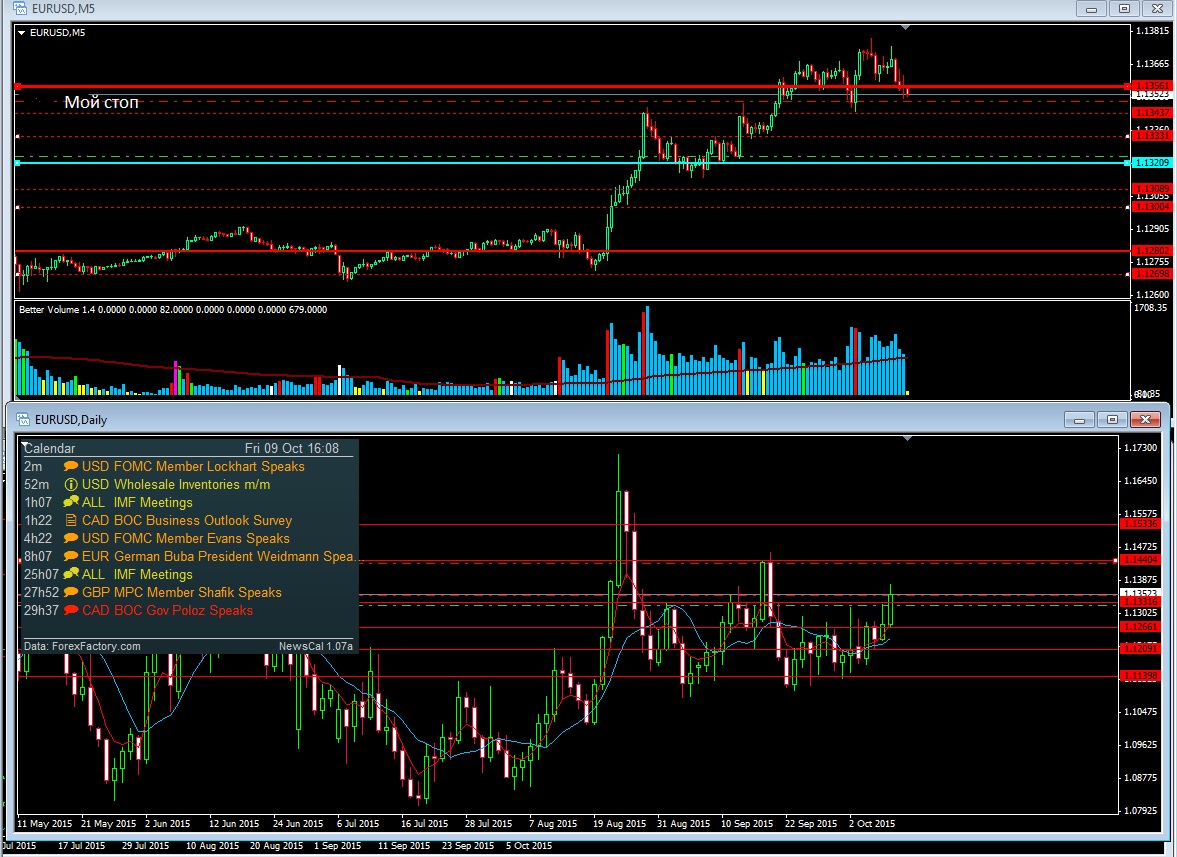Click the EURUSD,Daily window title bar text
Screen dimensions: 1177x857
(71, 419)
